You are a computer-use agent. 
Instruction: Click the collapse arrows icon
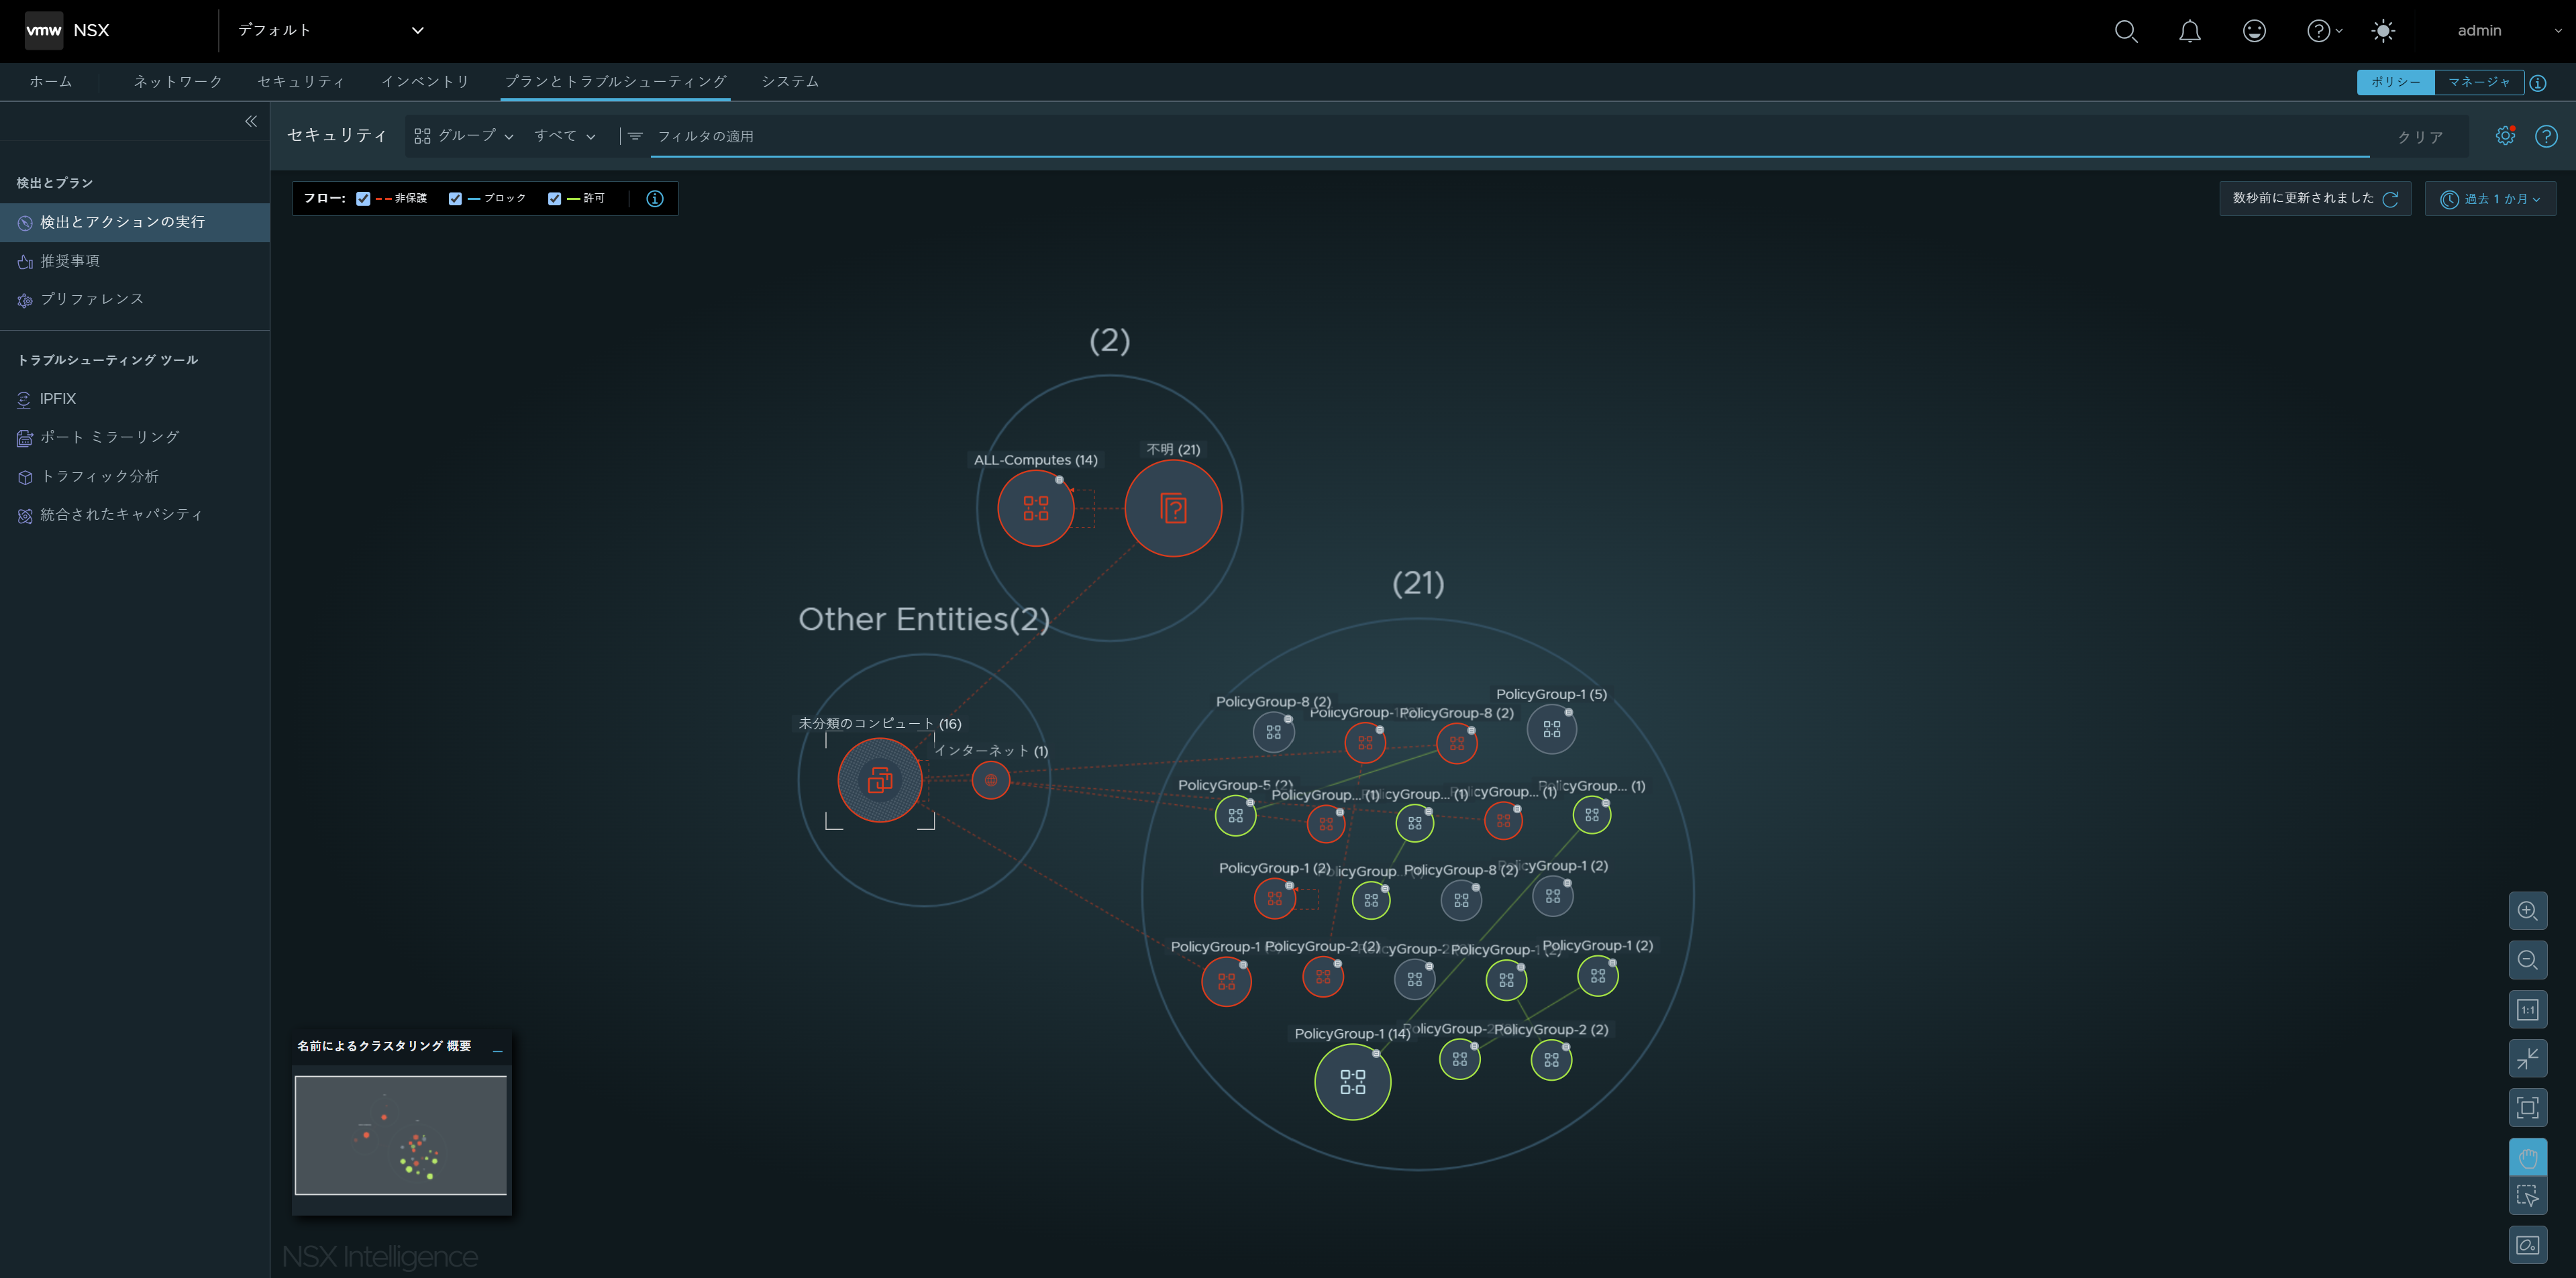click(2527, 1058)
